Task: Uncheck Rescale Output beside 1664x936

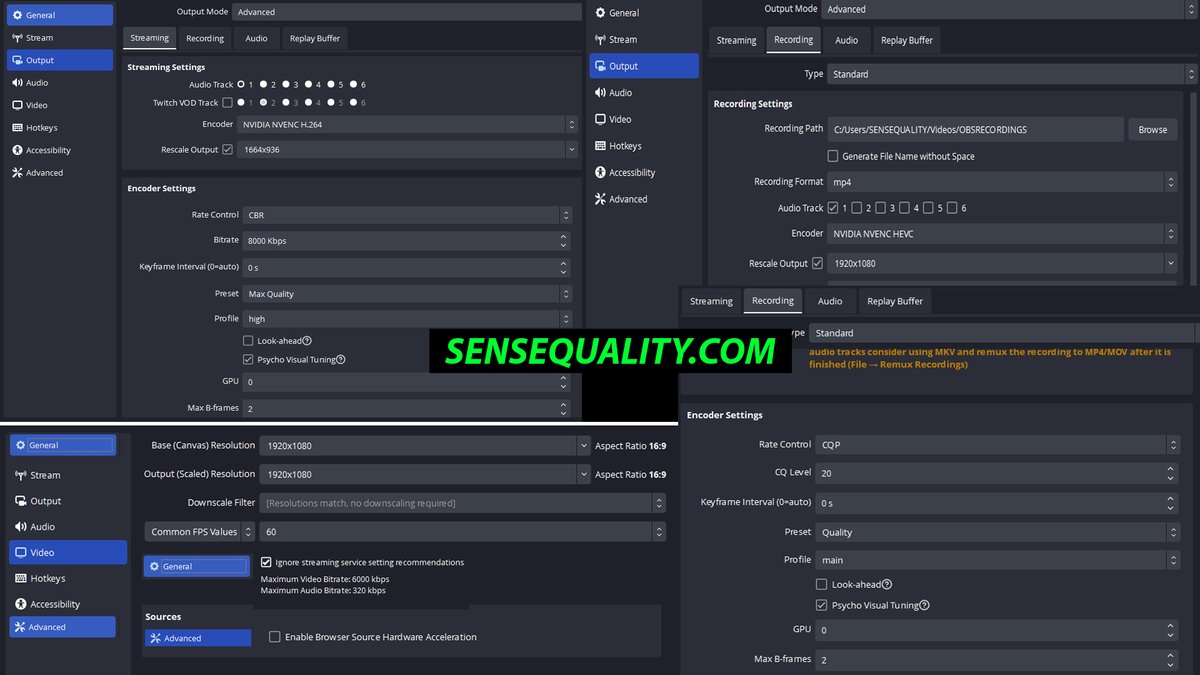Action: coord(228,149)
